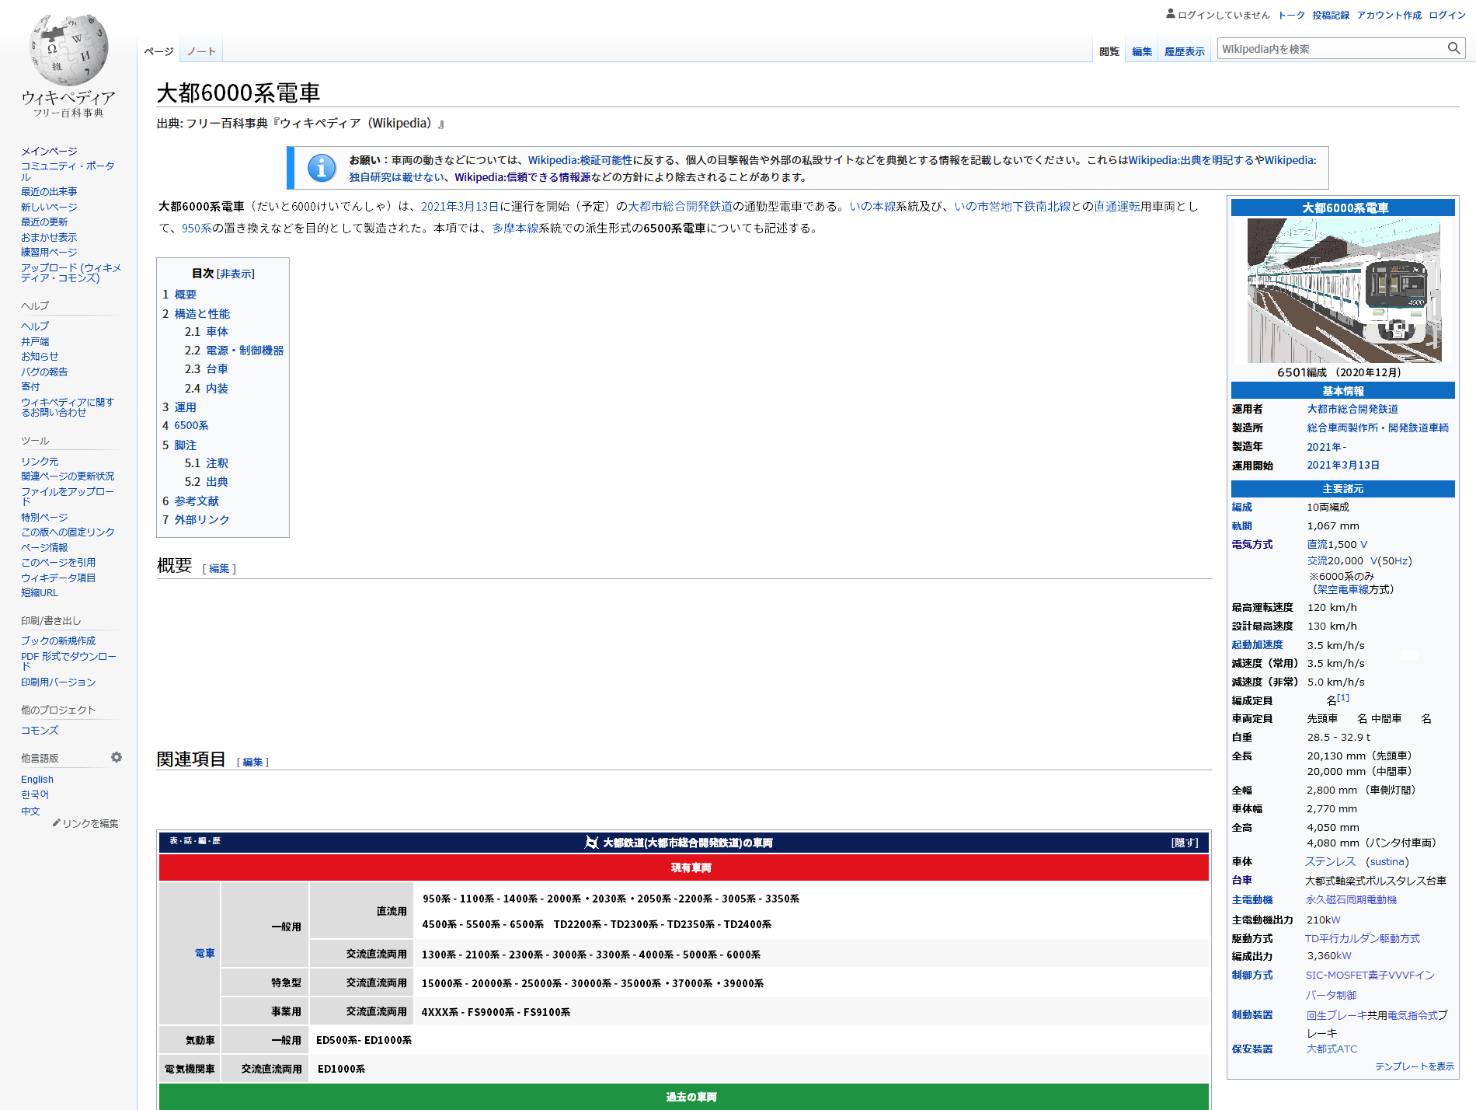
Task: Hide table of contents via 非表示
Action: (x=236, y=274)
